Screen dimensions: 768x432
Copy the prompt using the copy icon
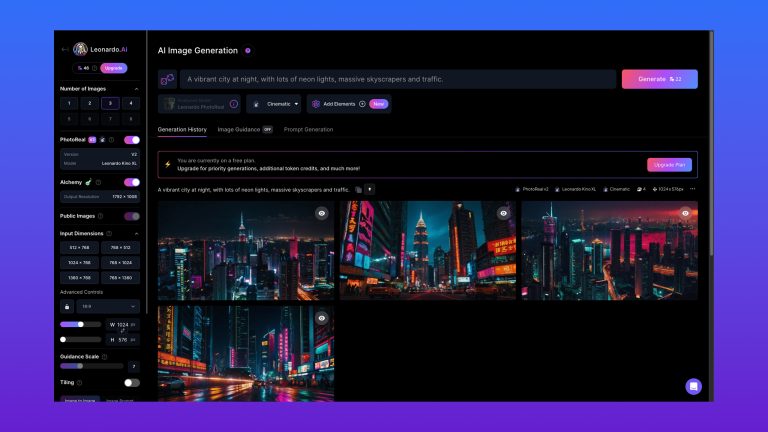[358, 189]
